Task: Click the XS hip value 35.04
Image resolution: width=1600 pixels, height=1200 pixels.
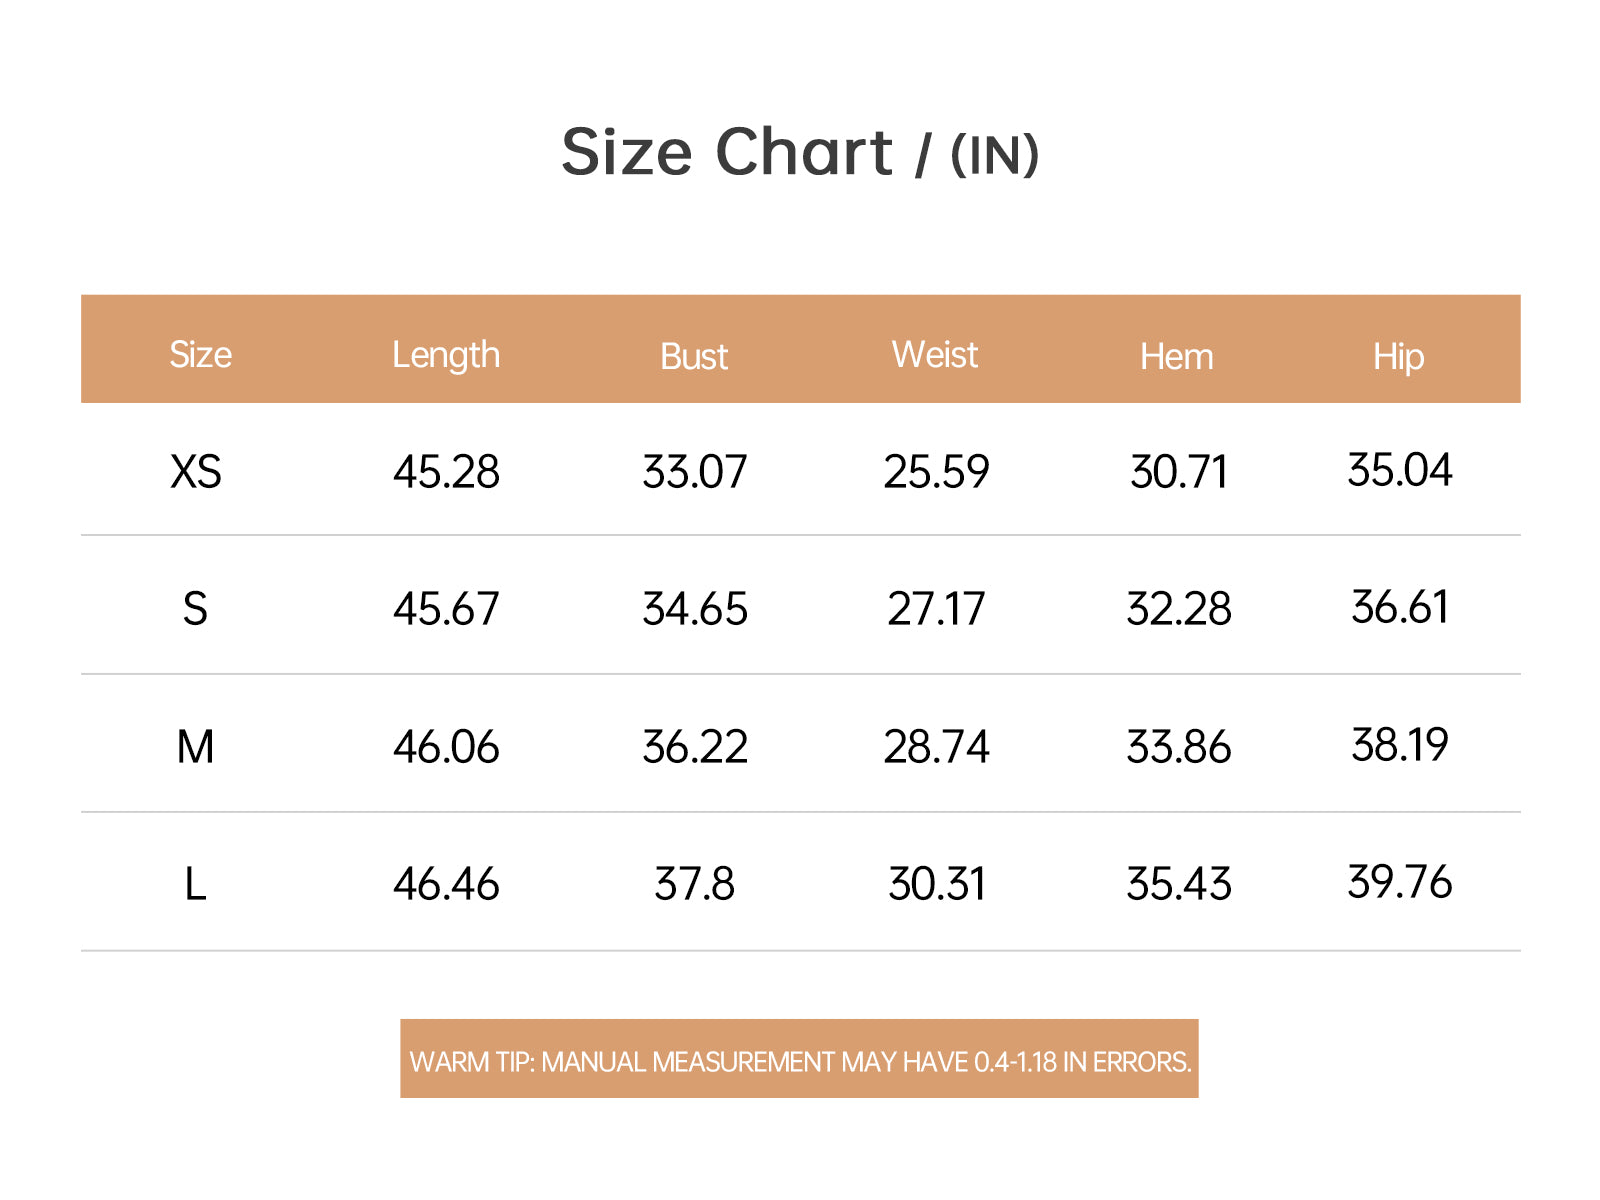Action: tap(1400, 470)
